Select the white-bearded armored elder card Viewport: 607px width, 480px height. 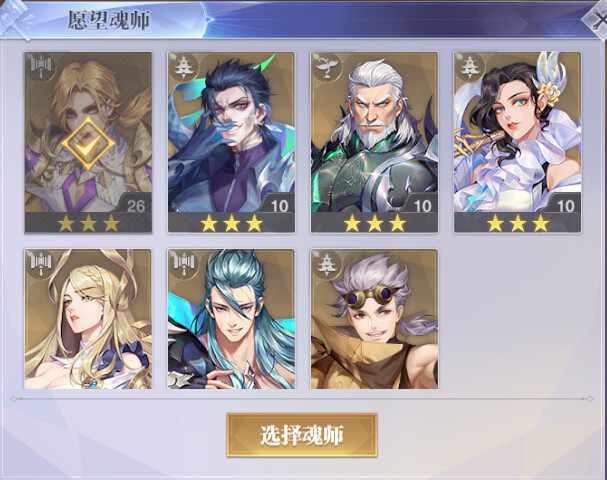[374, 142]
